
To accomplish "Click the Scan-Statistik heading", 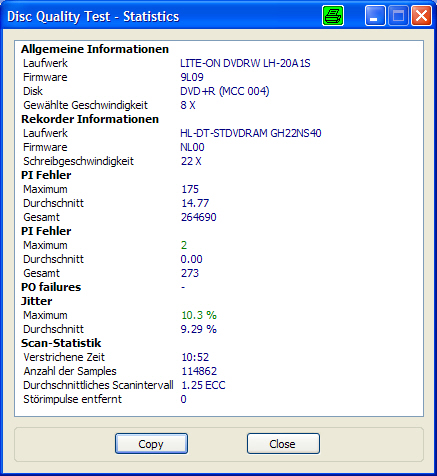I will [61, 343].
